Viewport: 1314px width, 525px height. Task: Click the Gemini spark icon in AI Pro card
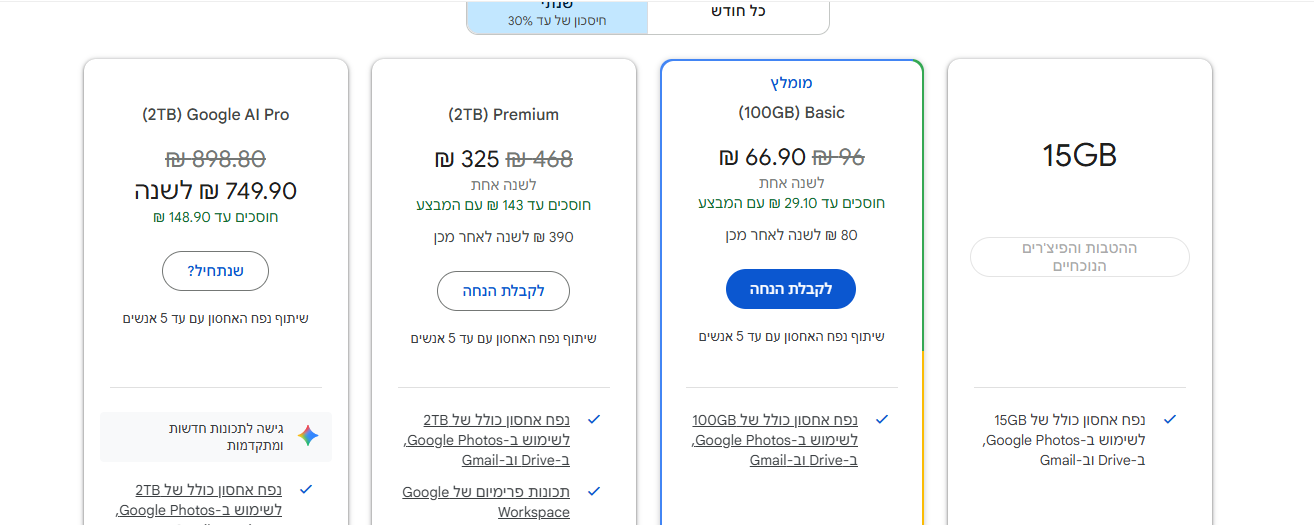click(x=308, y=436)
